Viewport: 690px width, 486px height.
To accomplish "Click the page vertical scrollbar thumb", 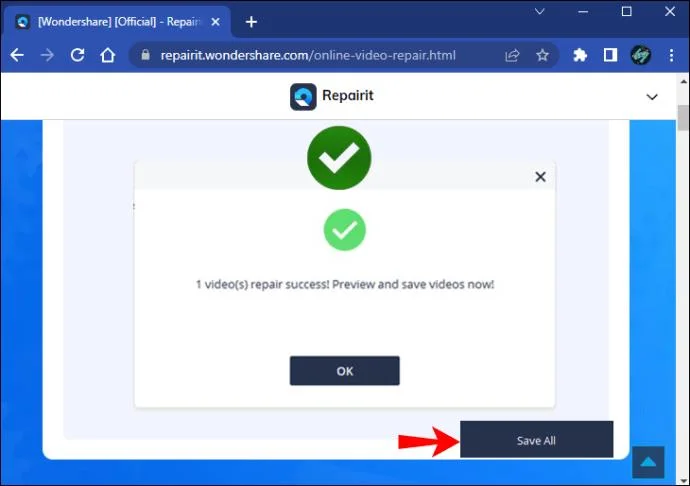I will [683, 118].
